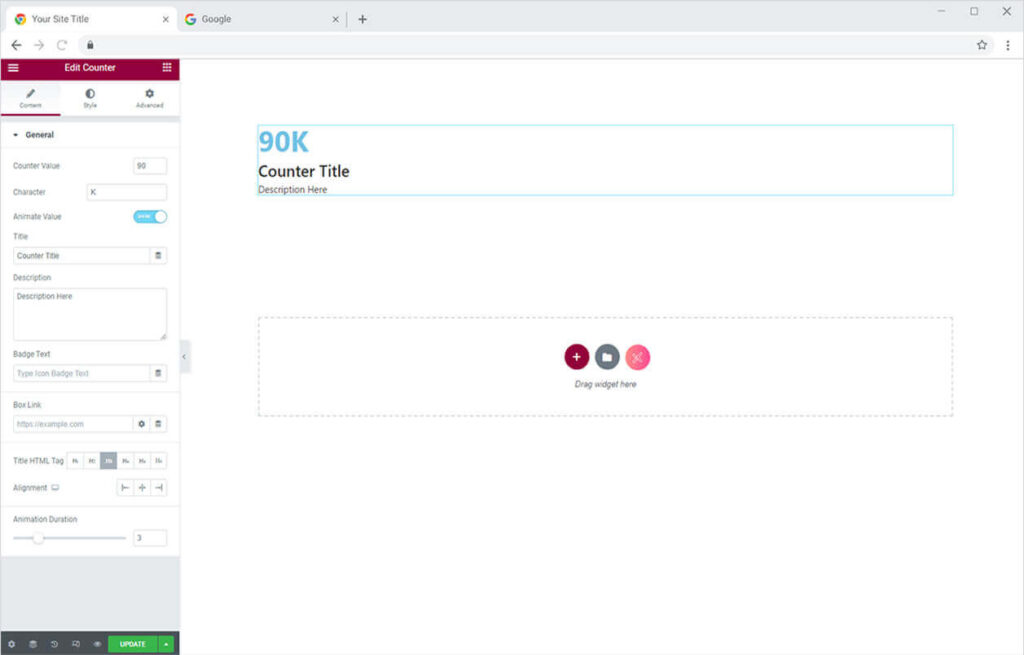Open the Navigator layers icon

(33, 644)
